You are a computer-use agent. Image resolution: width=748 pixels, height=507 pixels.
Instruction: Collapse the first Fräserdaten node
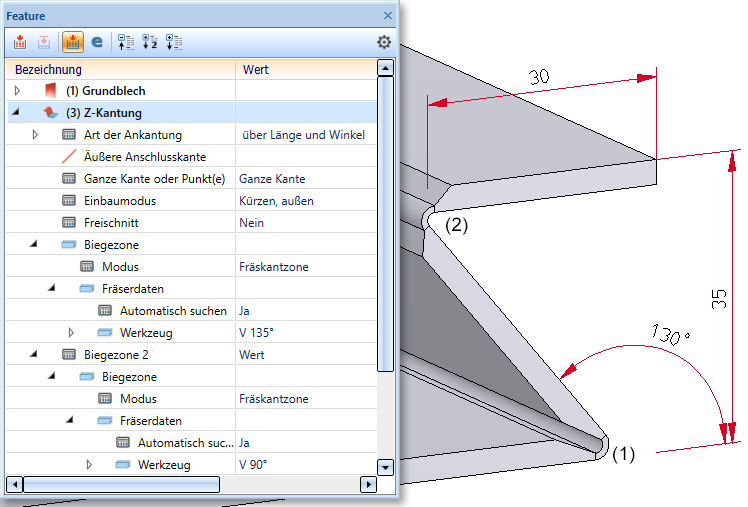coord(52,288)
